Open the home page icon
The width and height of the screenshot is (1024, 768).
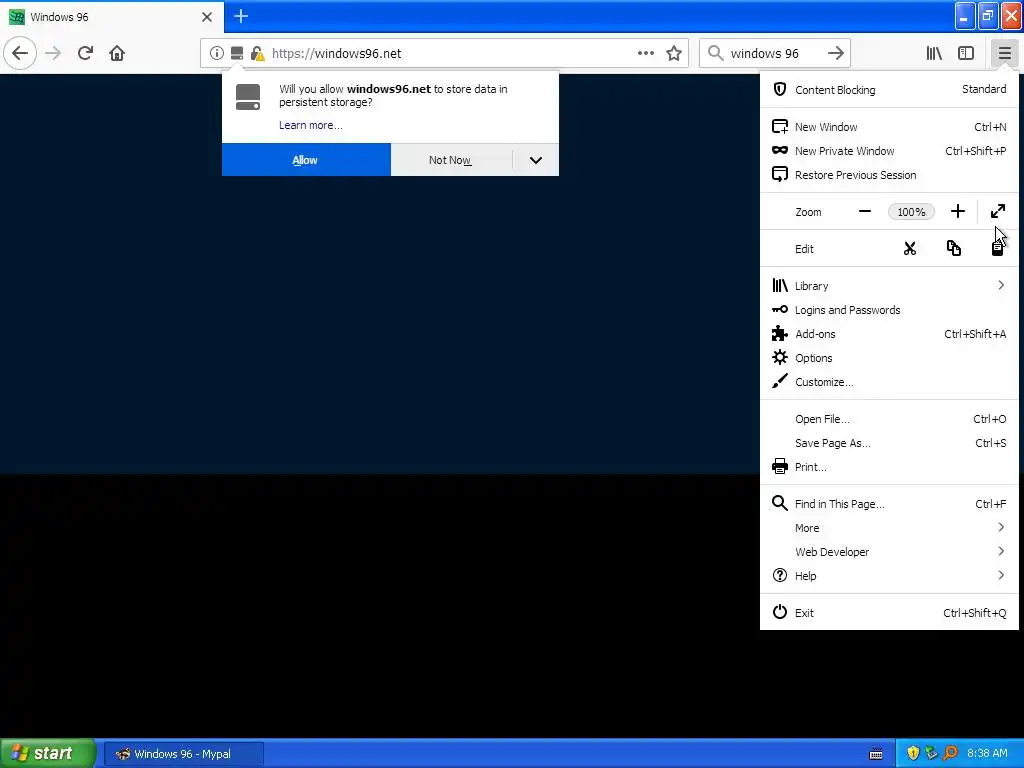pos(117,54)
